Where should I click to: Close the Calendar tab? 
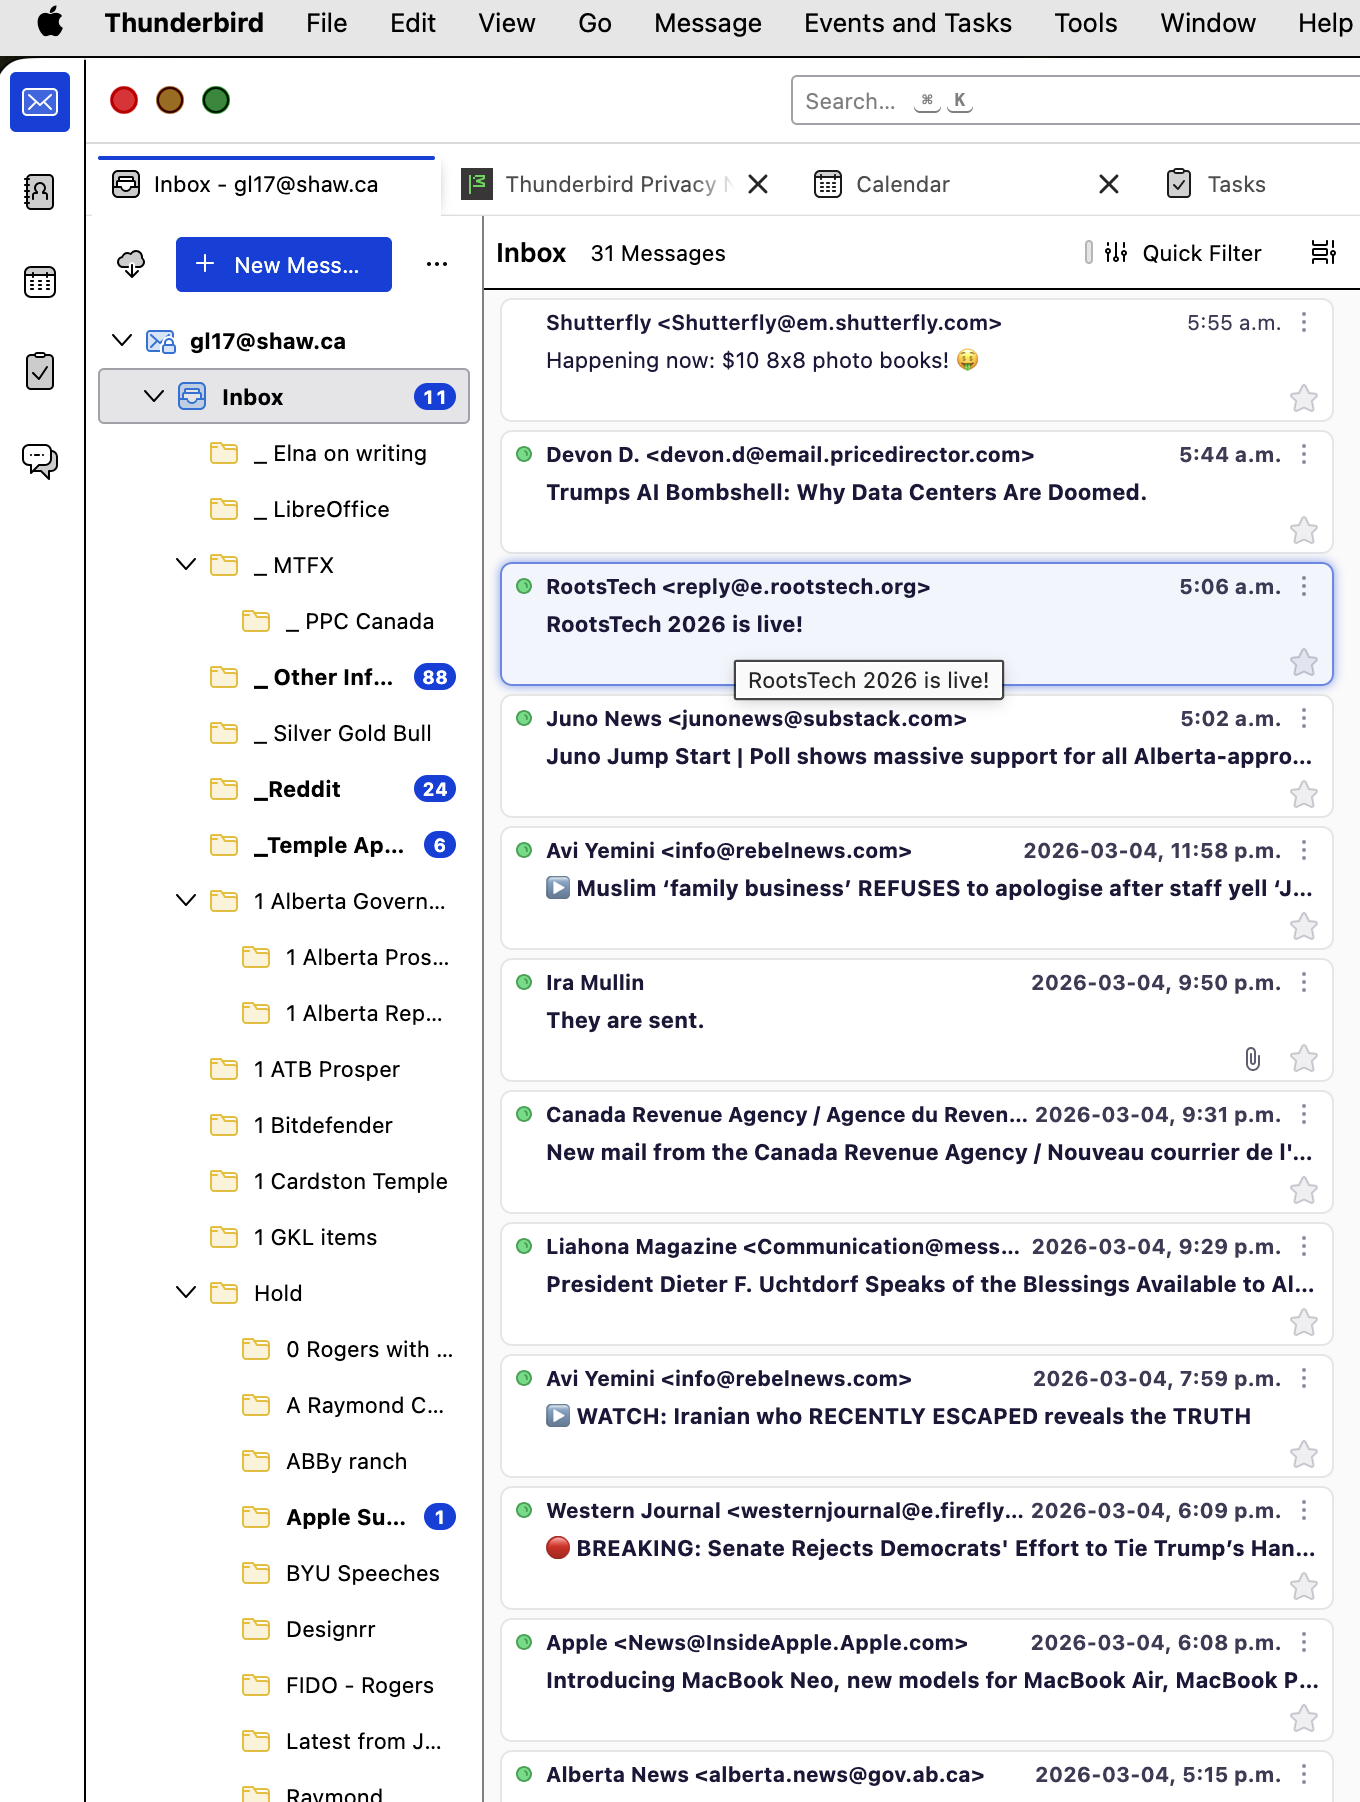pyautogui.click(x=1108, y=184)
